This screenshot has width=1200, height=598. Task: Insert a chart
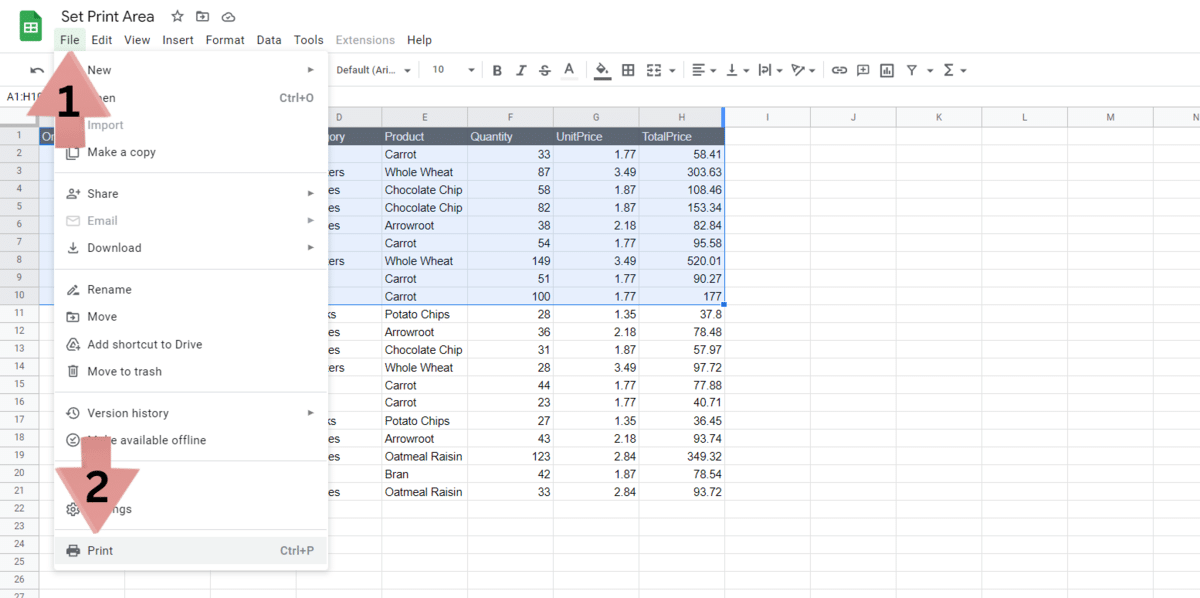(x=886, y=70)
